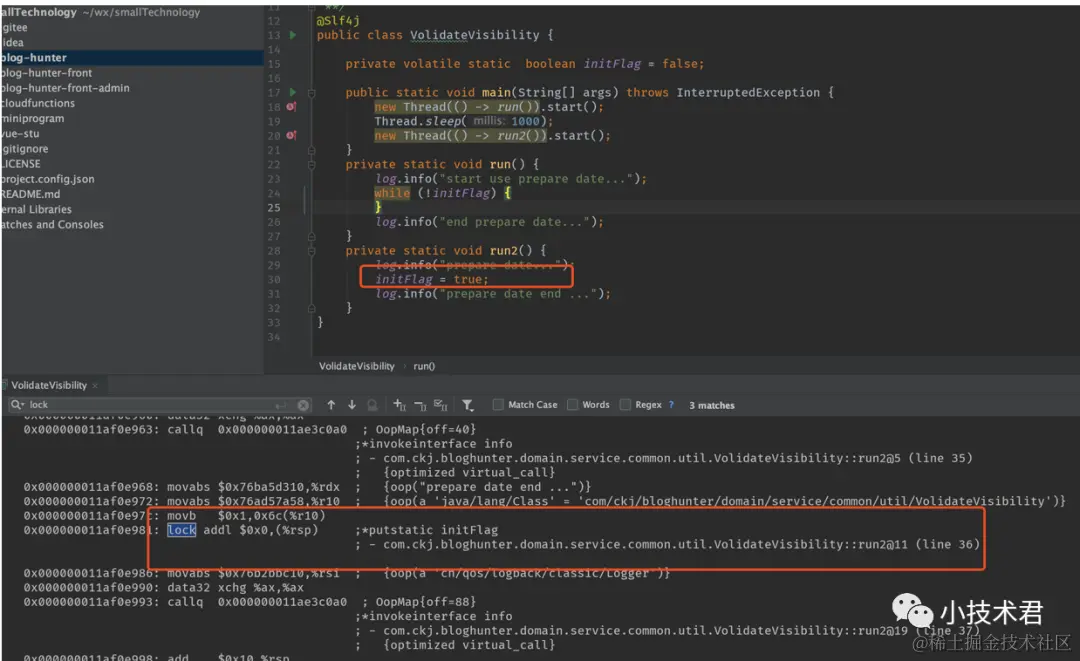Click line number 25 in the gutter
Image resolution: width=1080 pixels, height=661 pixels.
274,208
